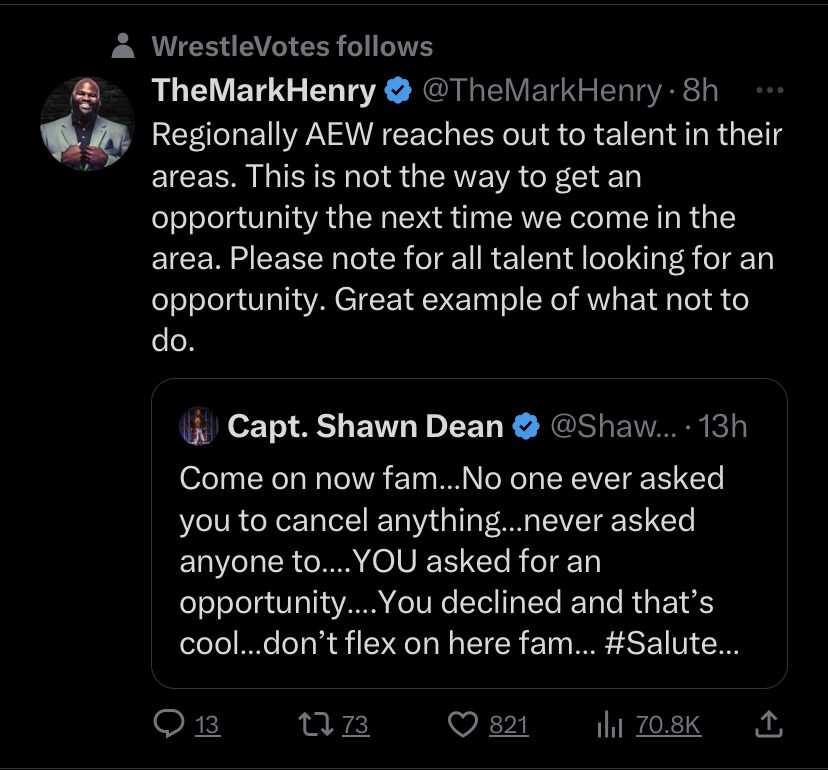Click the person icon beside WrestleVotes follows
The height and width of the screenshot is (770, 828).
click(123, 46)
